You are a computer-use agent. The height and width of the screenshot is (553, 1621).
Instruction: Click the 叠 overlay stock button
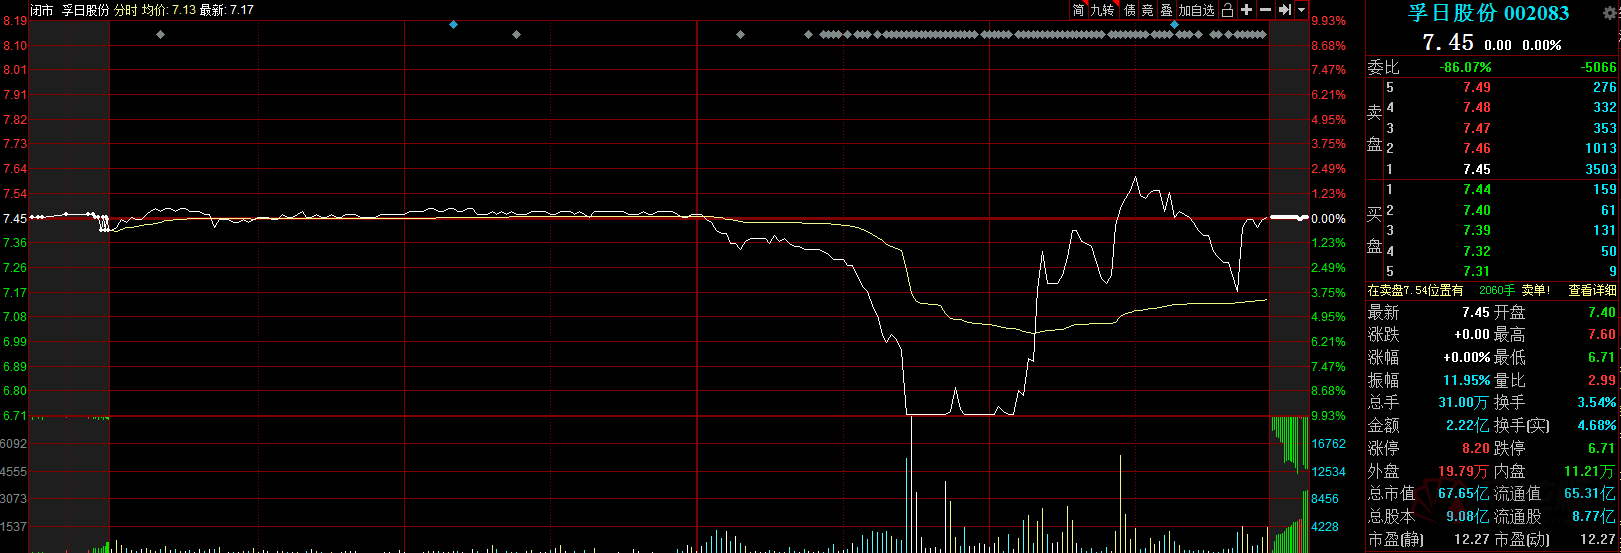(1166, 10)
